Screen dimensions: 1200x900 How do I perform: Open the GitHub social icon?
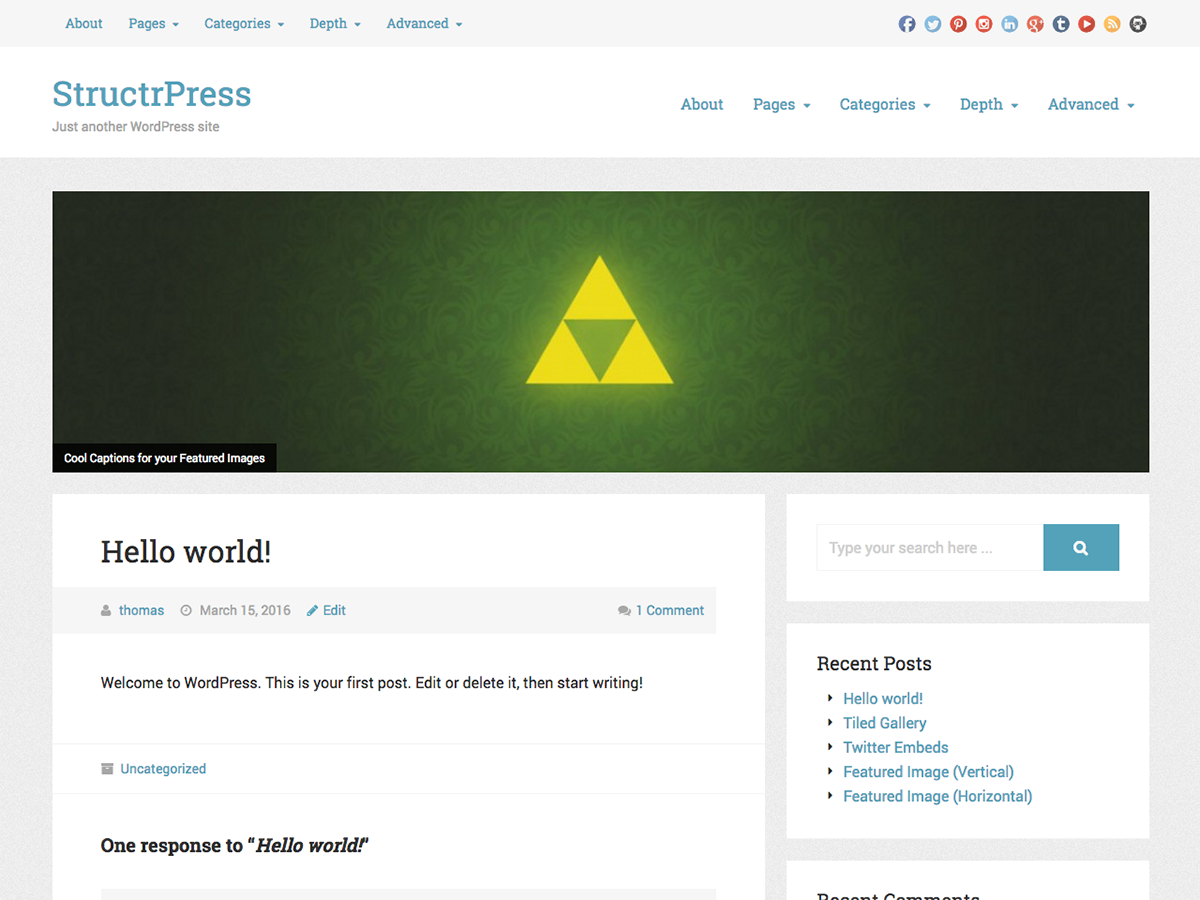click(1138, 24)
